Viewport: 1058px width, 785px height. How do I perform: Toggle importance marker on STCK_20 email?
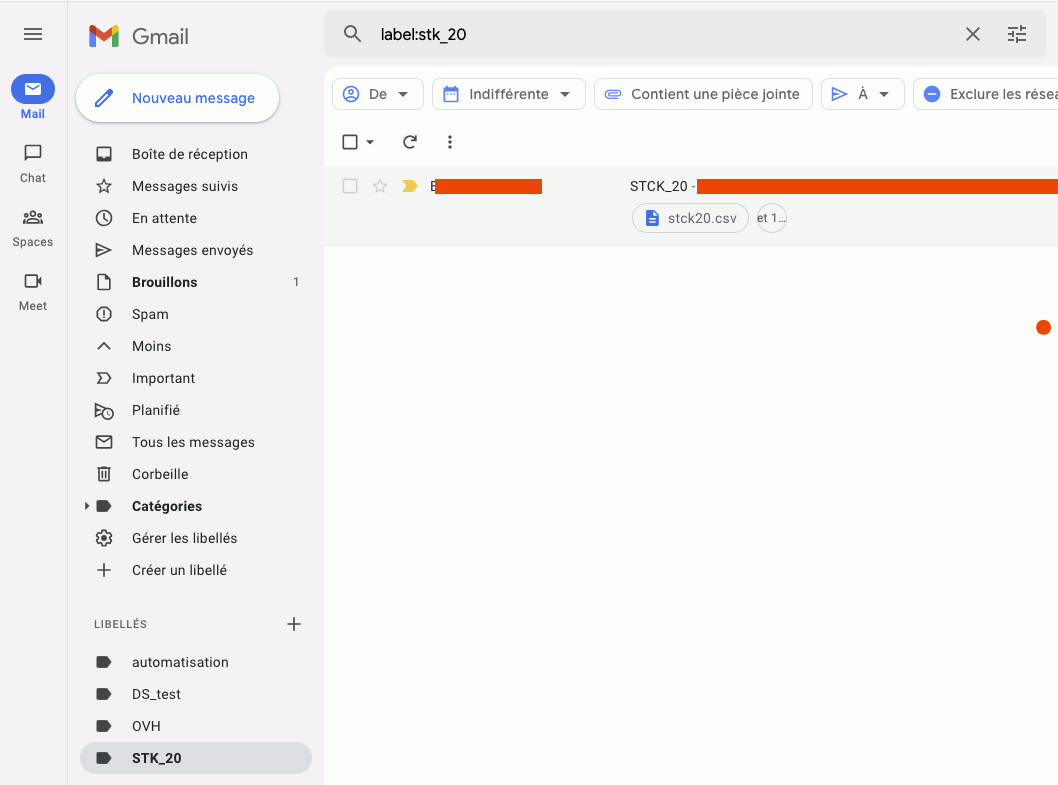tap(410, 186)
